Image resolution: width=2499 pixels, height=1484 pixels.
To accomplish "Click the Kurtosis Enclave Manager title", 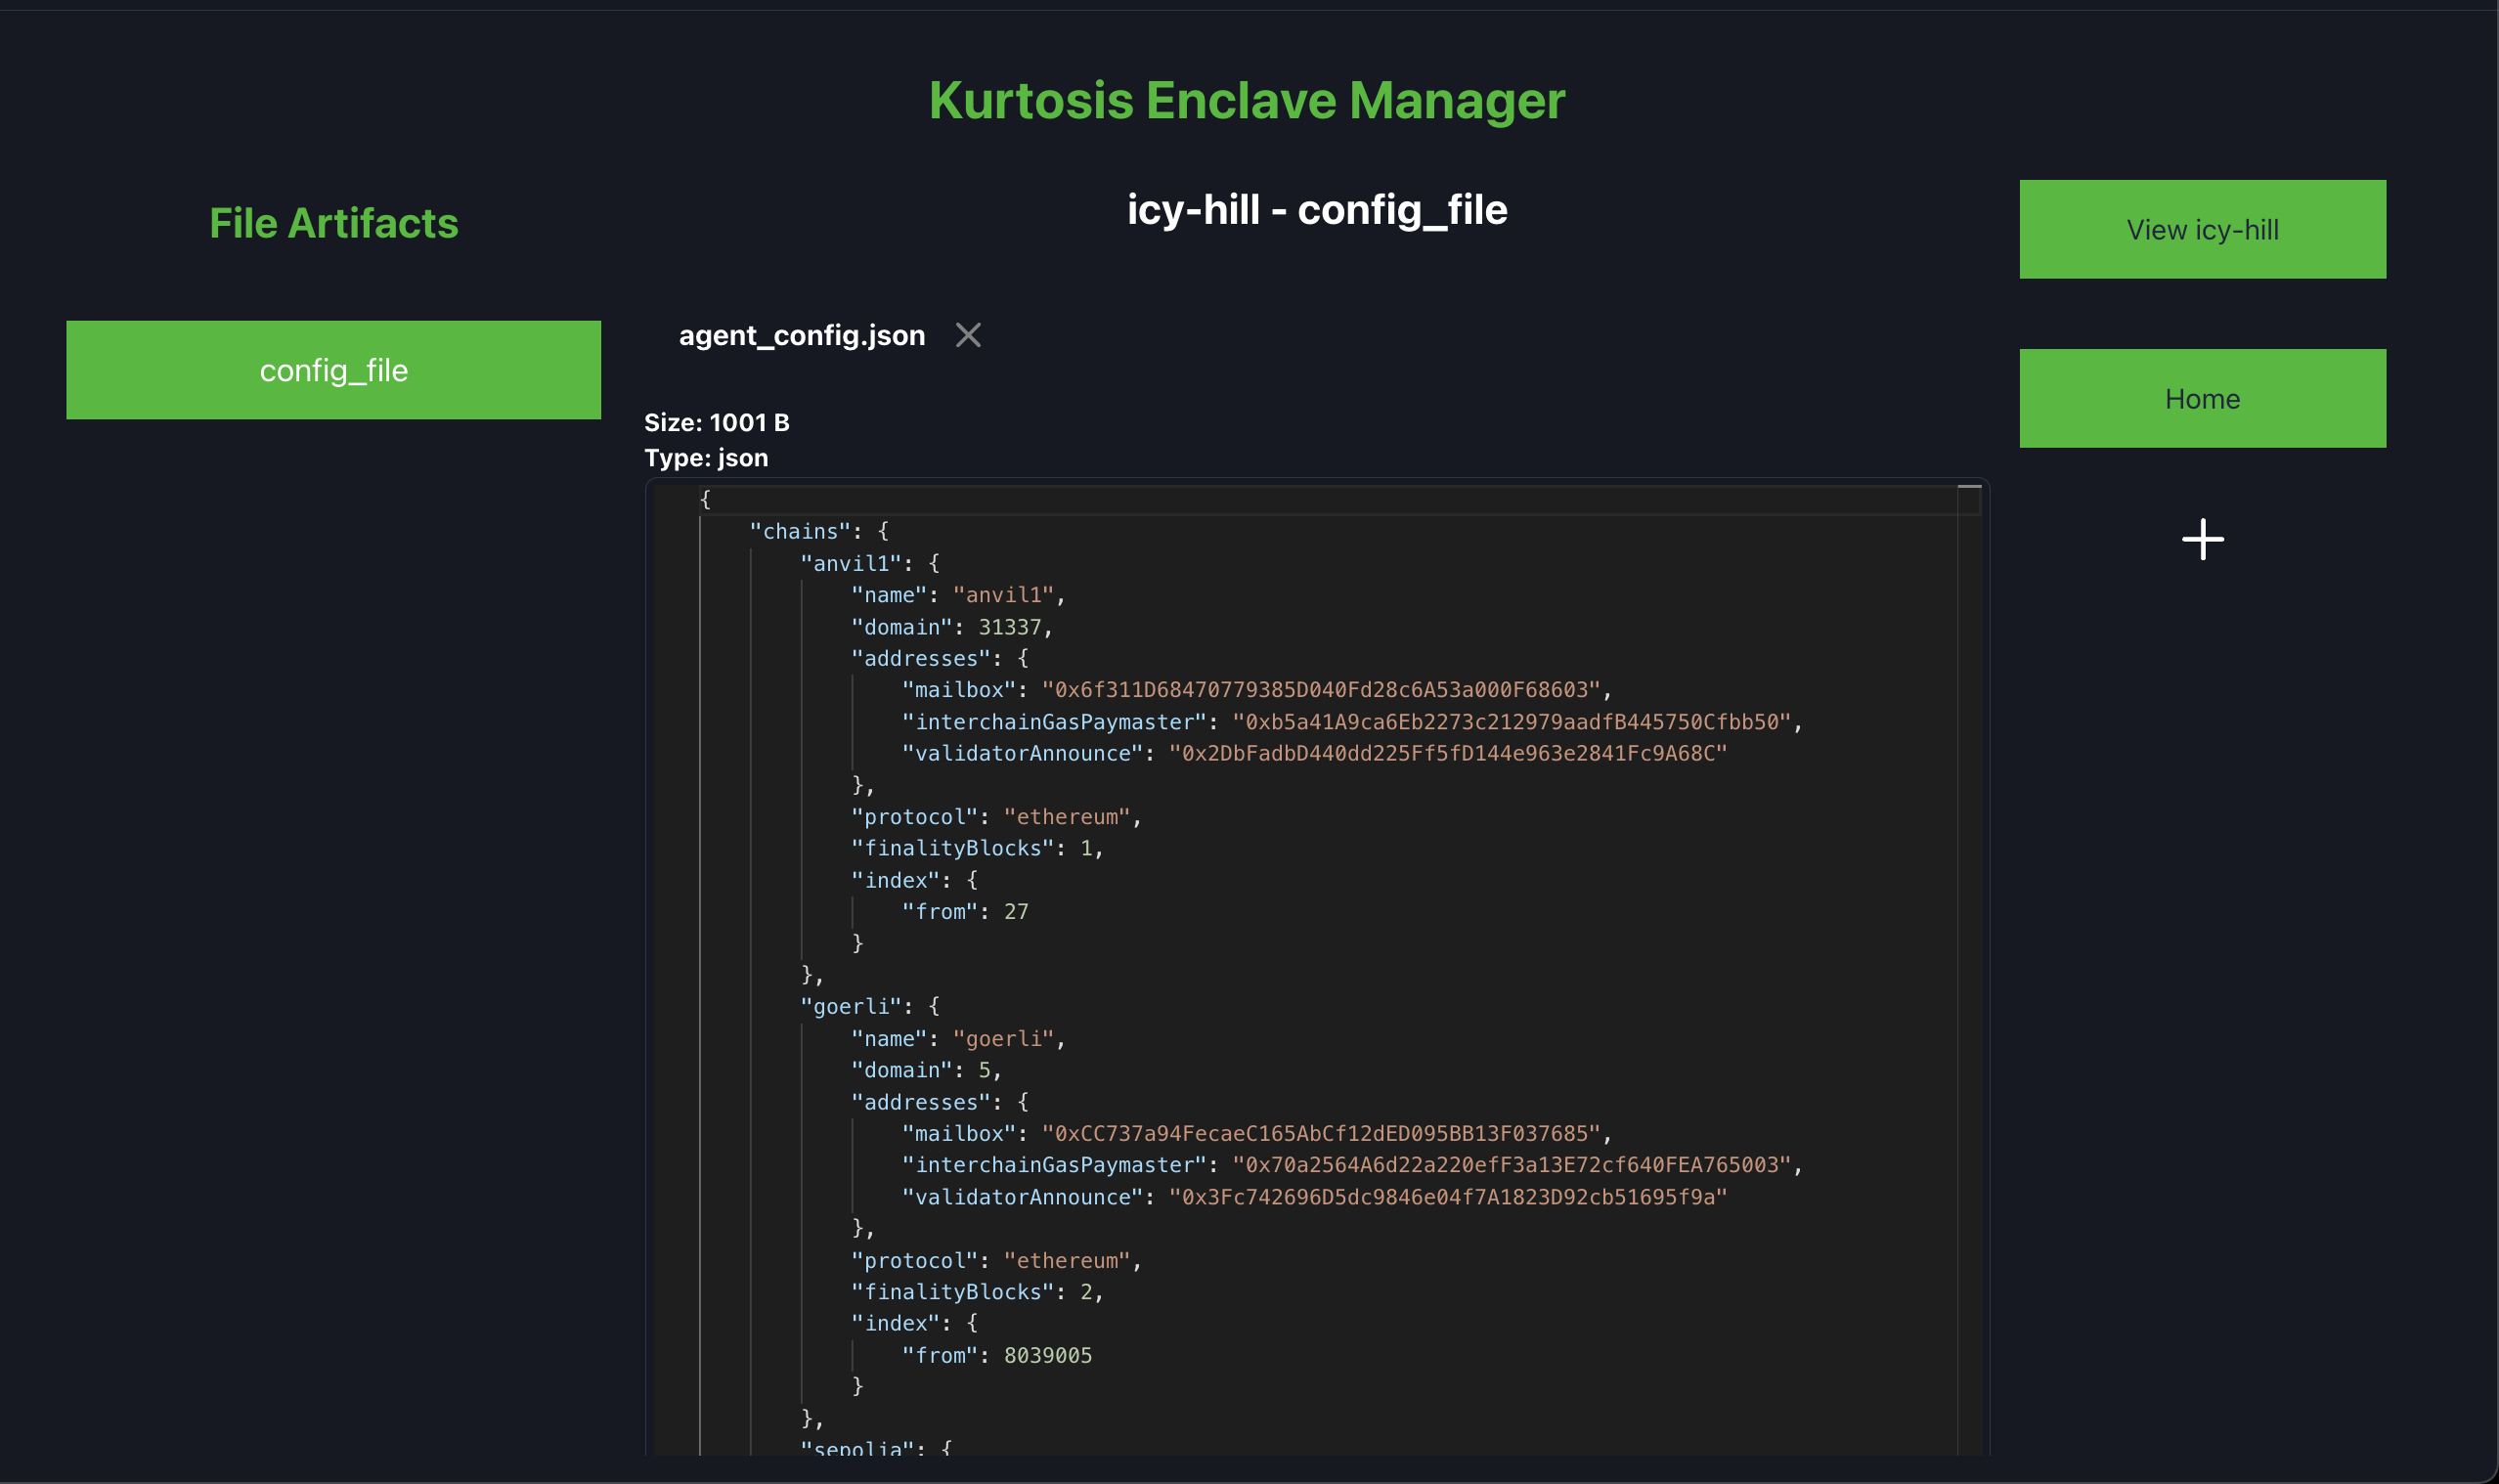I will [1246, 101].
